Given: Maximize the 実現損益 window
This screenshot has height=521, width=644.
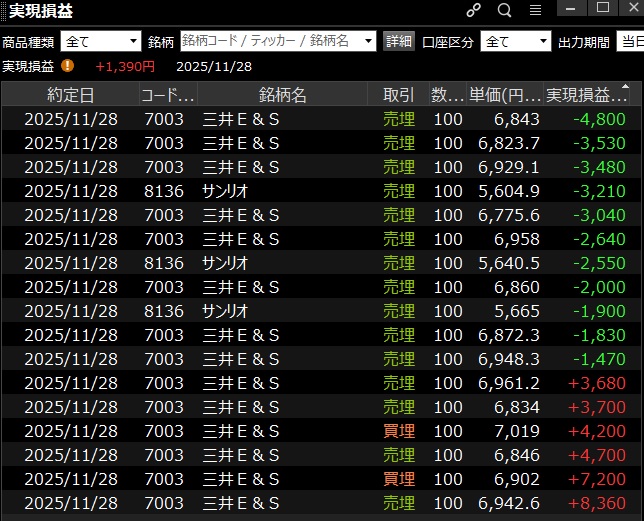Looking at the screenshot, I should pos(602,9).
